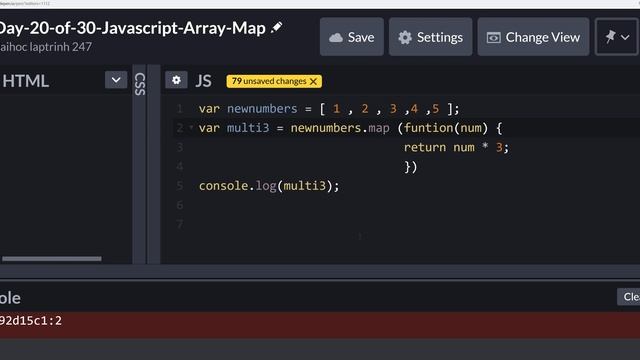
Task: Click the '79 unsaved changes' label
Action: coord(269,81)
